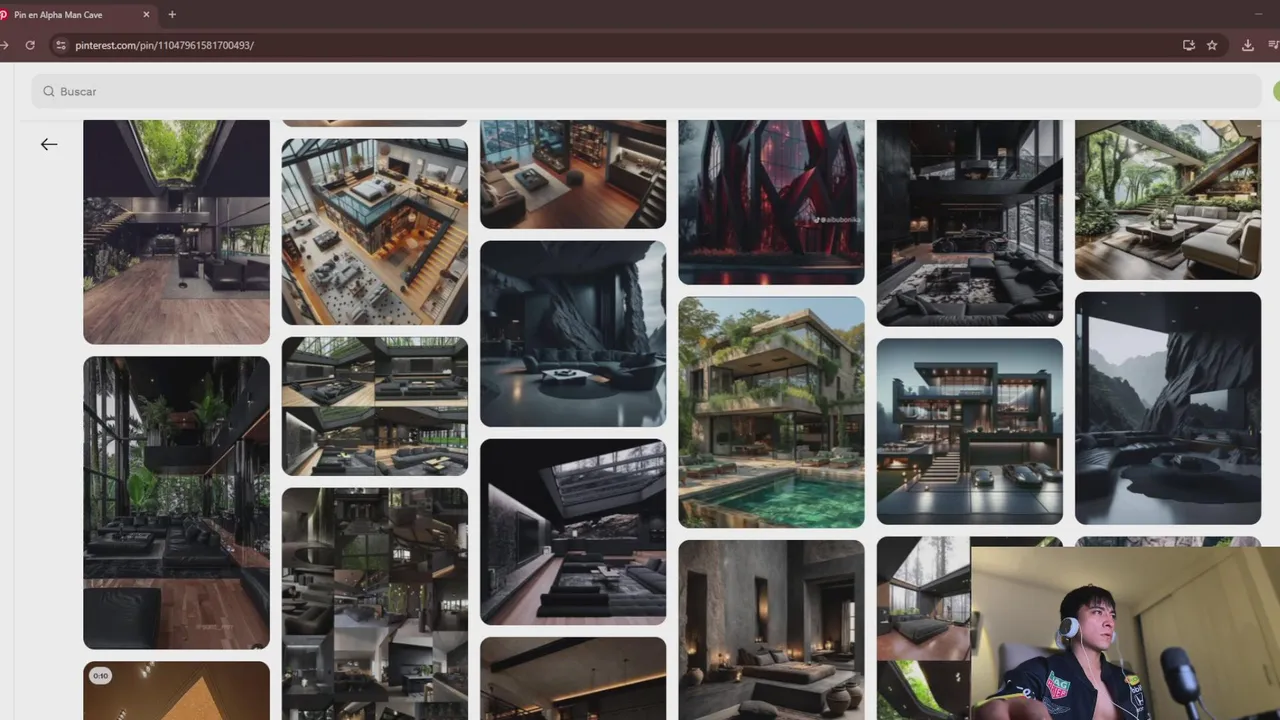The width and height of the screenshot is (1280, 720).
Task: Click the Pinterest URL in the address bar
Action: coord(164,45)
